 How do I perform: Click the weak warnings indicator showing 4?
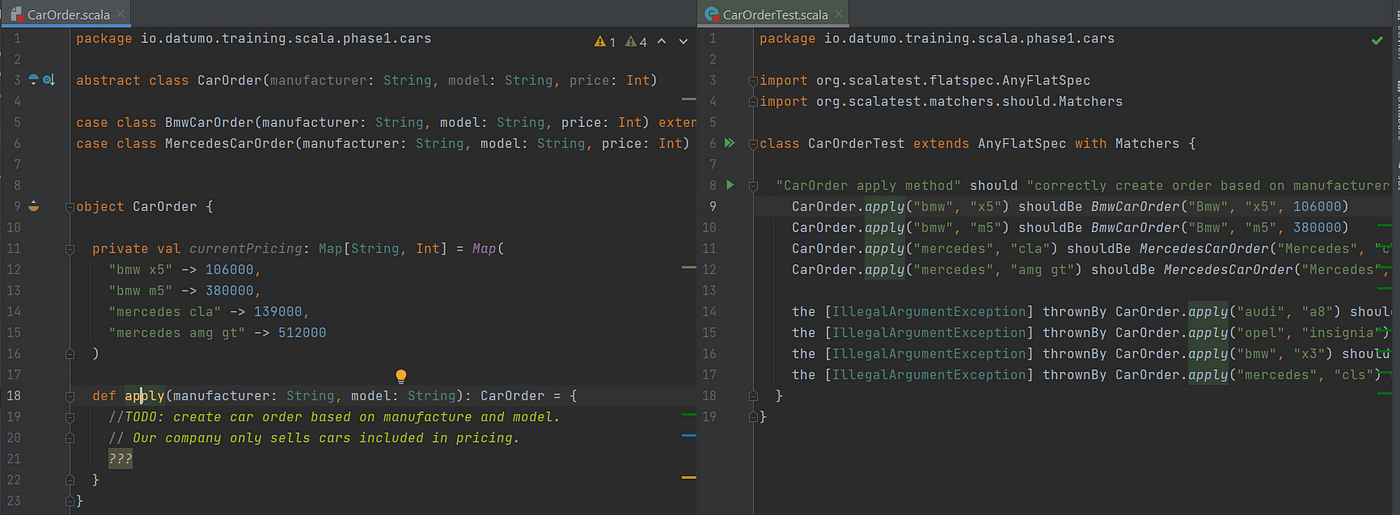636,42
